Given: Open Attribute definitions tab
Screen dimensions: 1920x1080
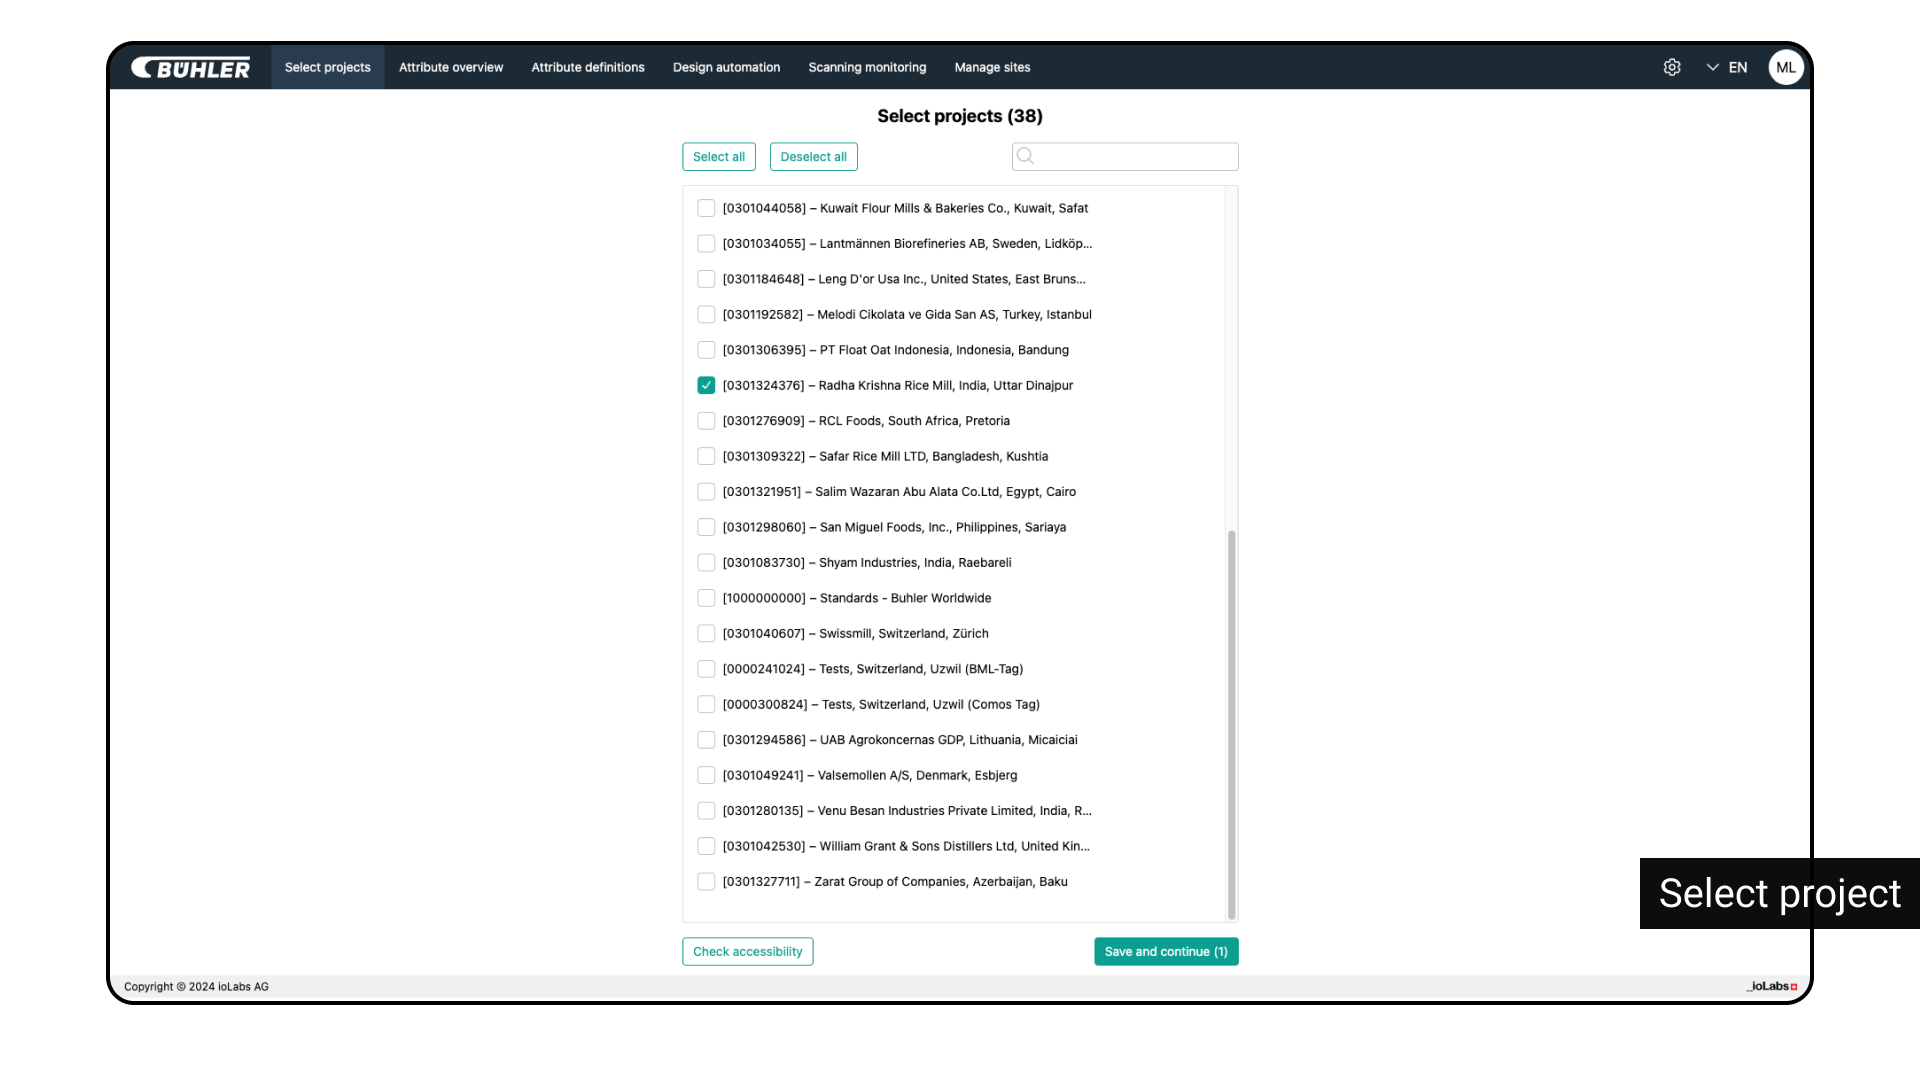Looking at the screenshot, I should coord(588,67).
